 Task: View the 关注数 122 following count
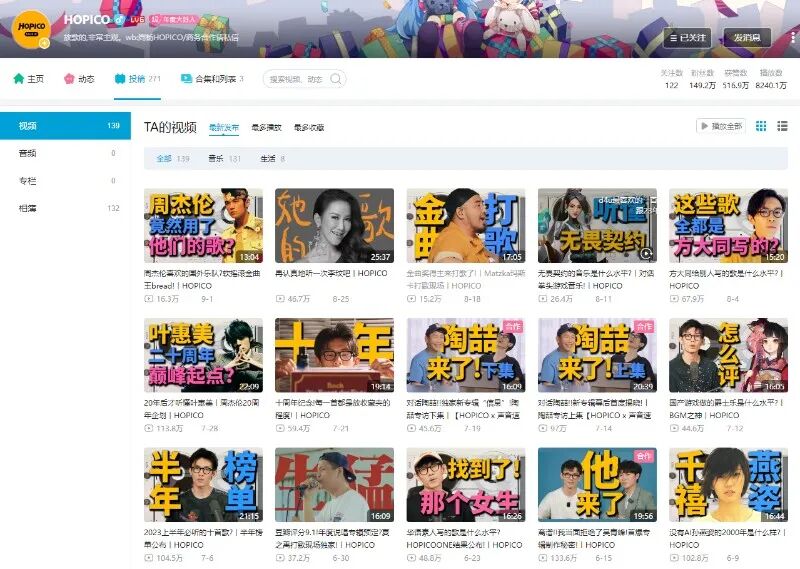pos(671,79)
